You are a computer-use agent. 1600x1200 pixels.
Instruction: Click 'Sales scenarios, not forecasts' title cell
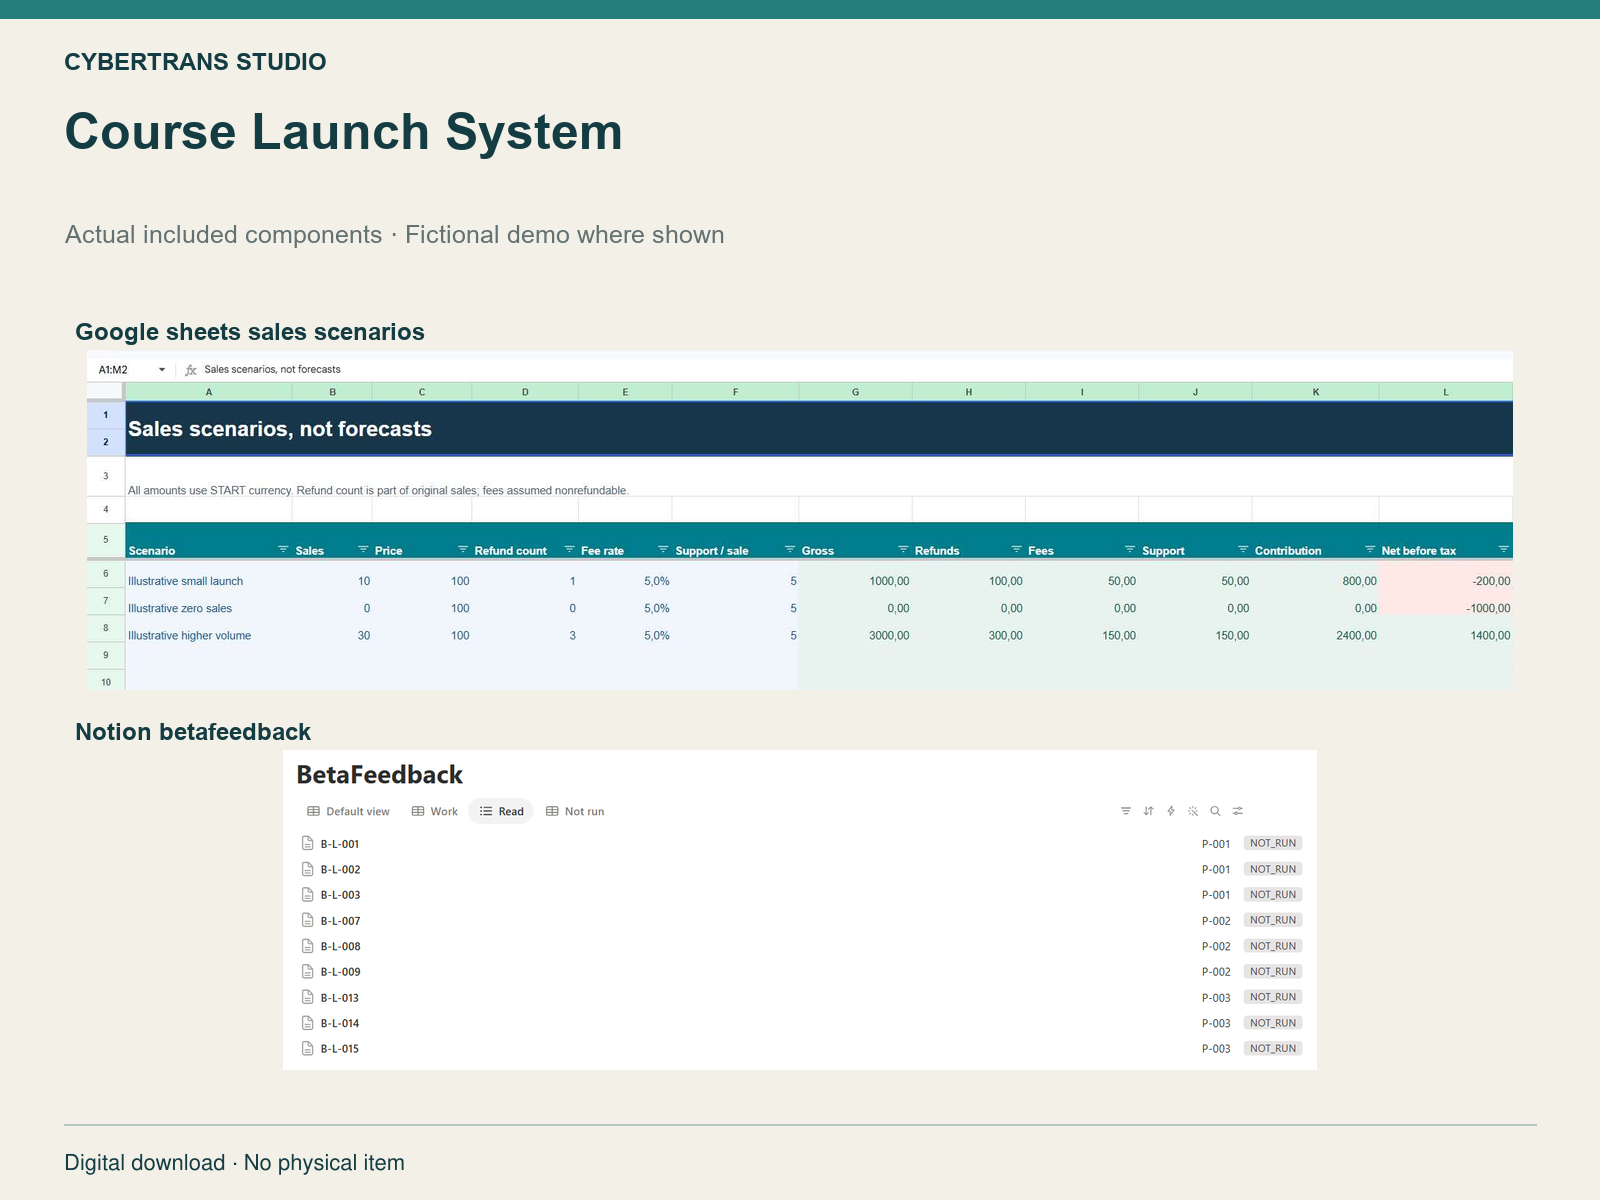pyautogui.click(x=819, y=429)
